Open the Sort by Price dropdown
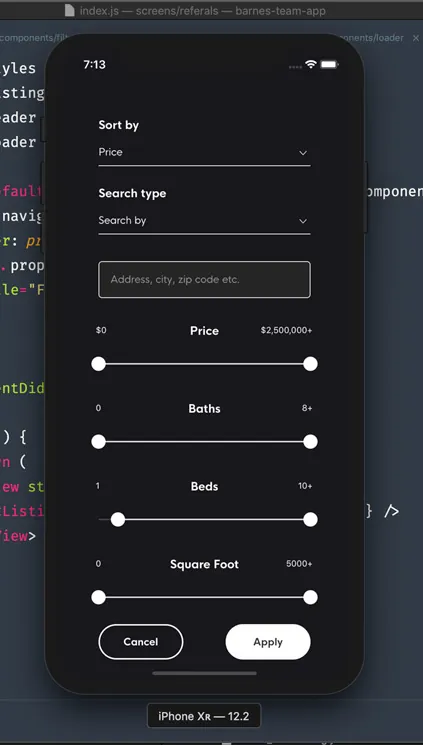 coord(204,153)
